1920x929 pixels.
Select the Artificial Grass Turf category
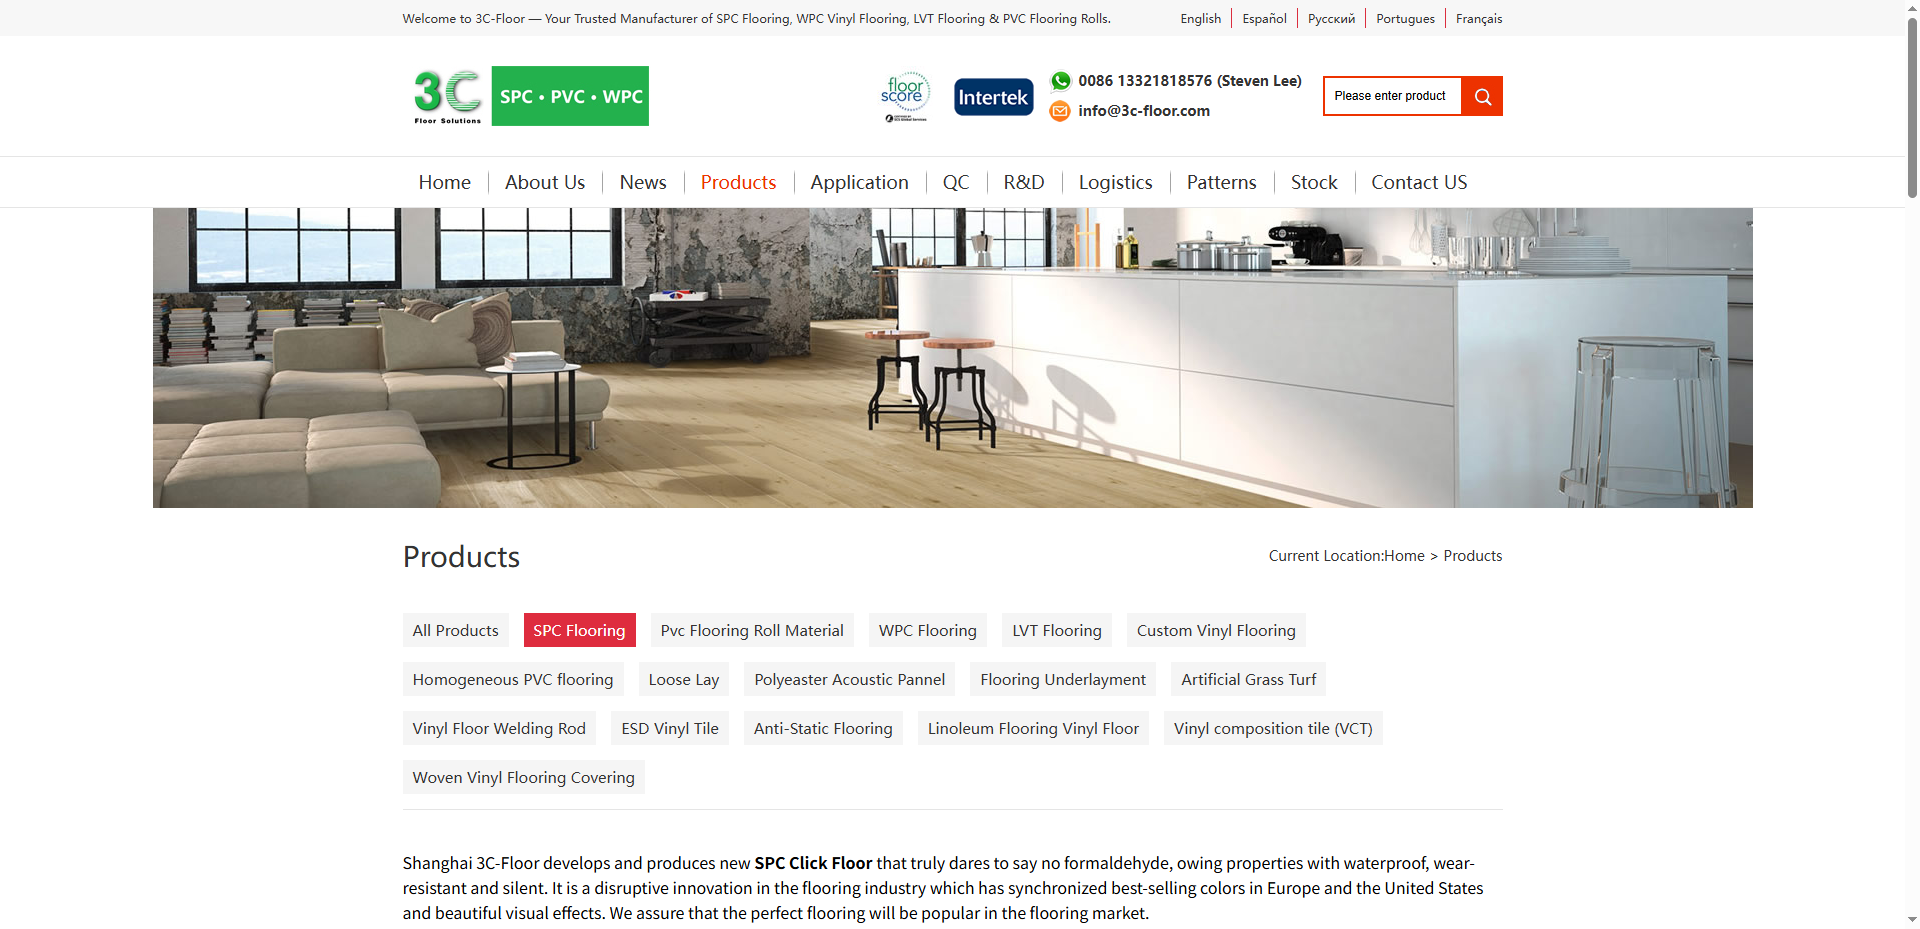1248,679
